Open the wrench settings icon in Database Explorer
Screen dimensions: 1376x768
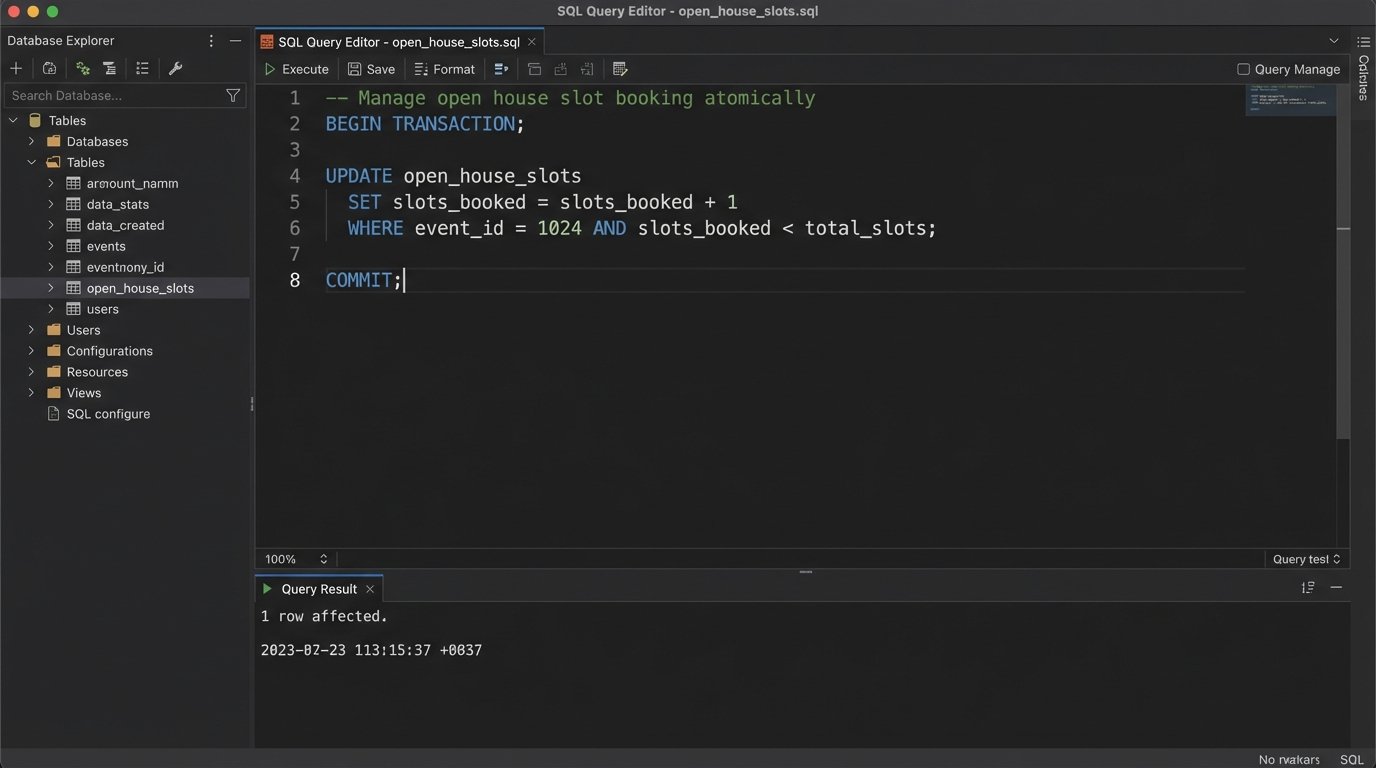tap(175, 67)
